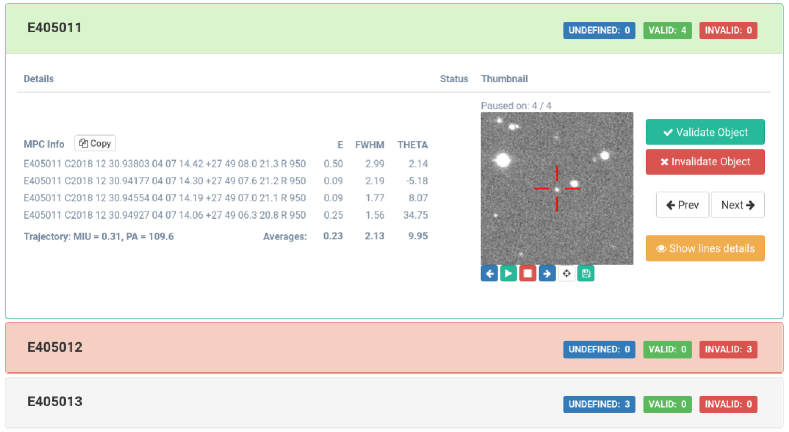Stop the thumbnail animation with the red square
789x432 pixels.
pyautogui.click(x=527, y=274)
